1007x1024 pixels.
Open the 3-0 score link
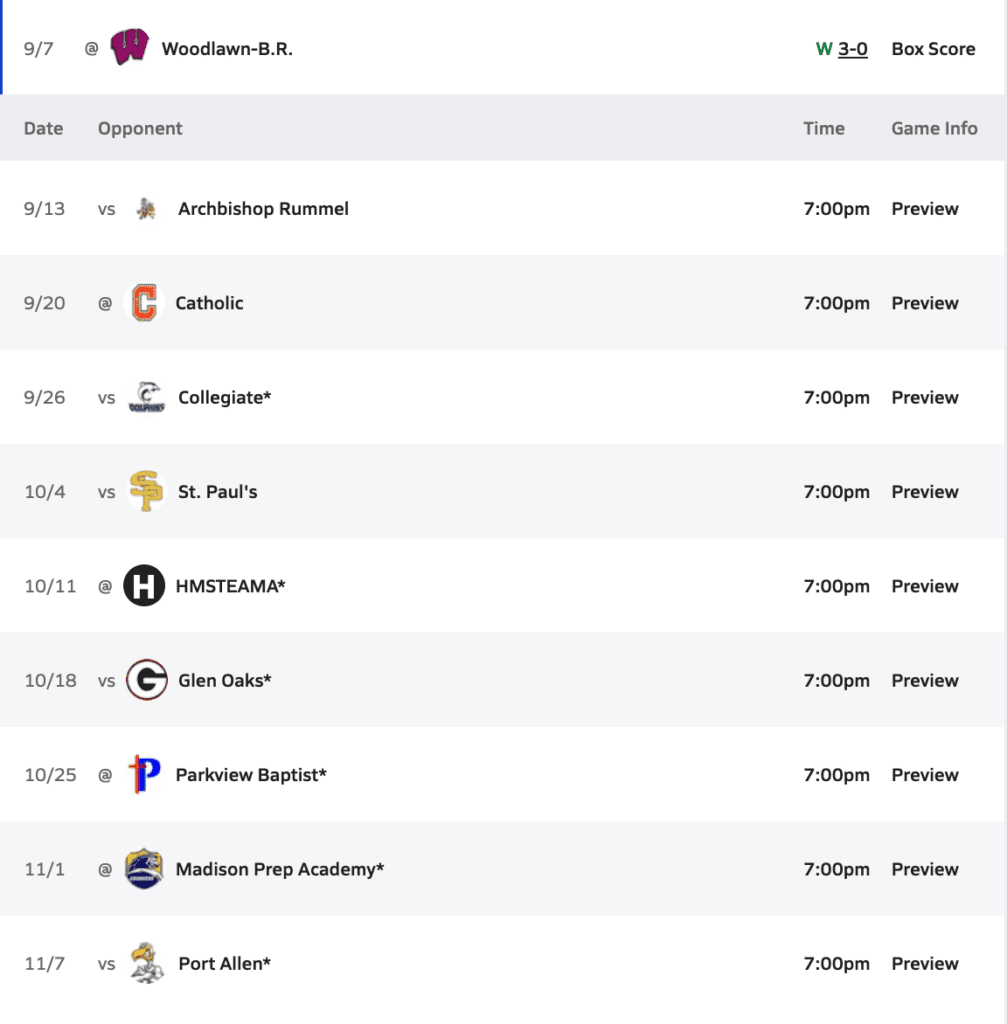tap(853, 48)
